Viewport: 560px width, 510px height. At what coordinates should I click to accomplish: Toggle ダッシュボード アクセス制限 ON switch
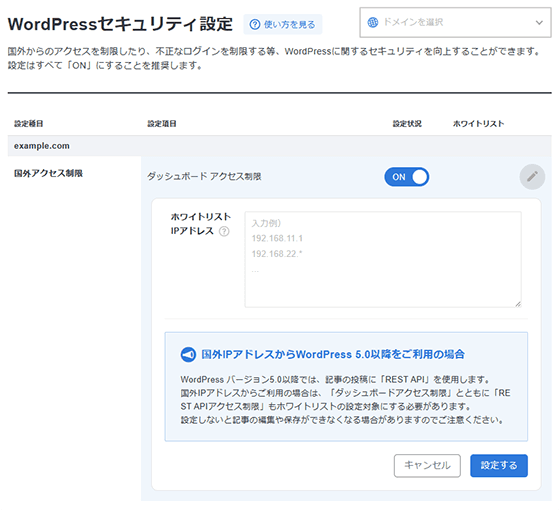click(x=406, y=176)
